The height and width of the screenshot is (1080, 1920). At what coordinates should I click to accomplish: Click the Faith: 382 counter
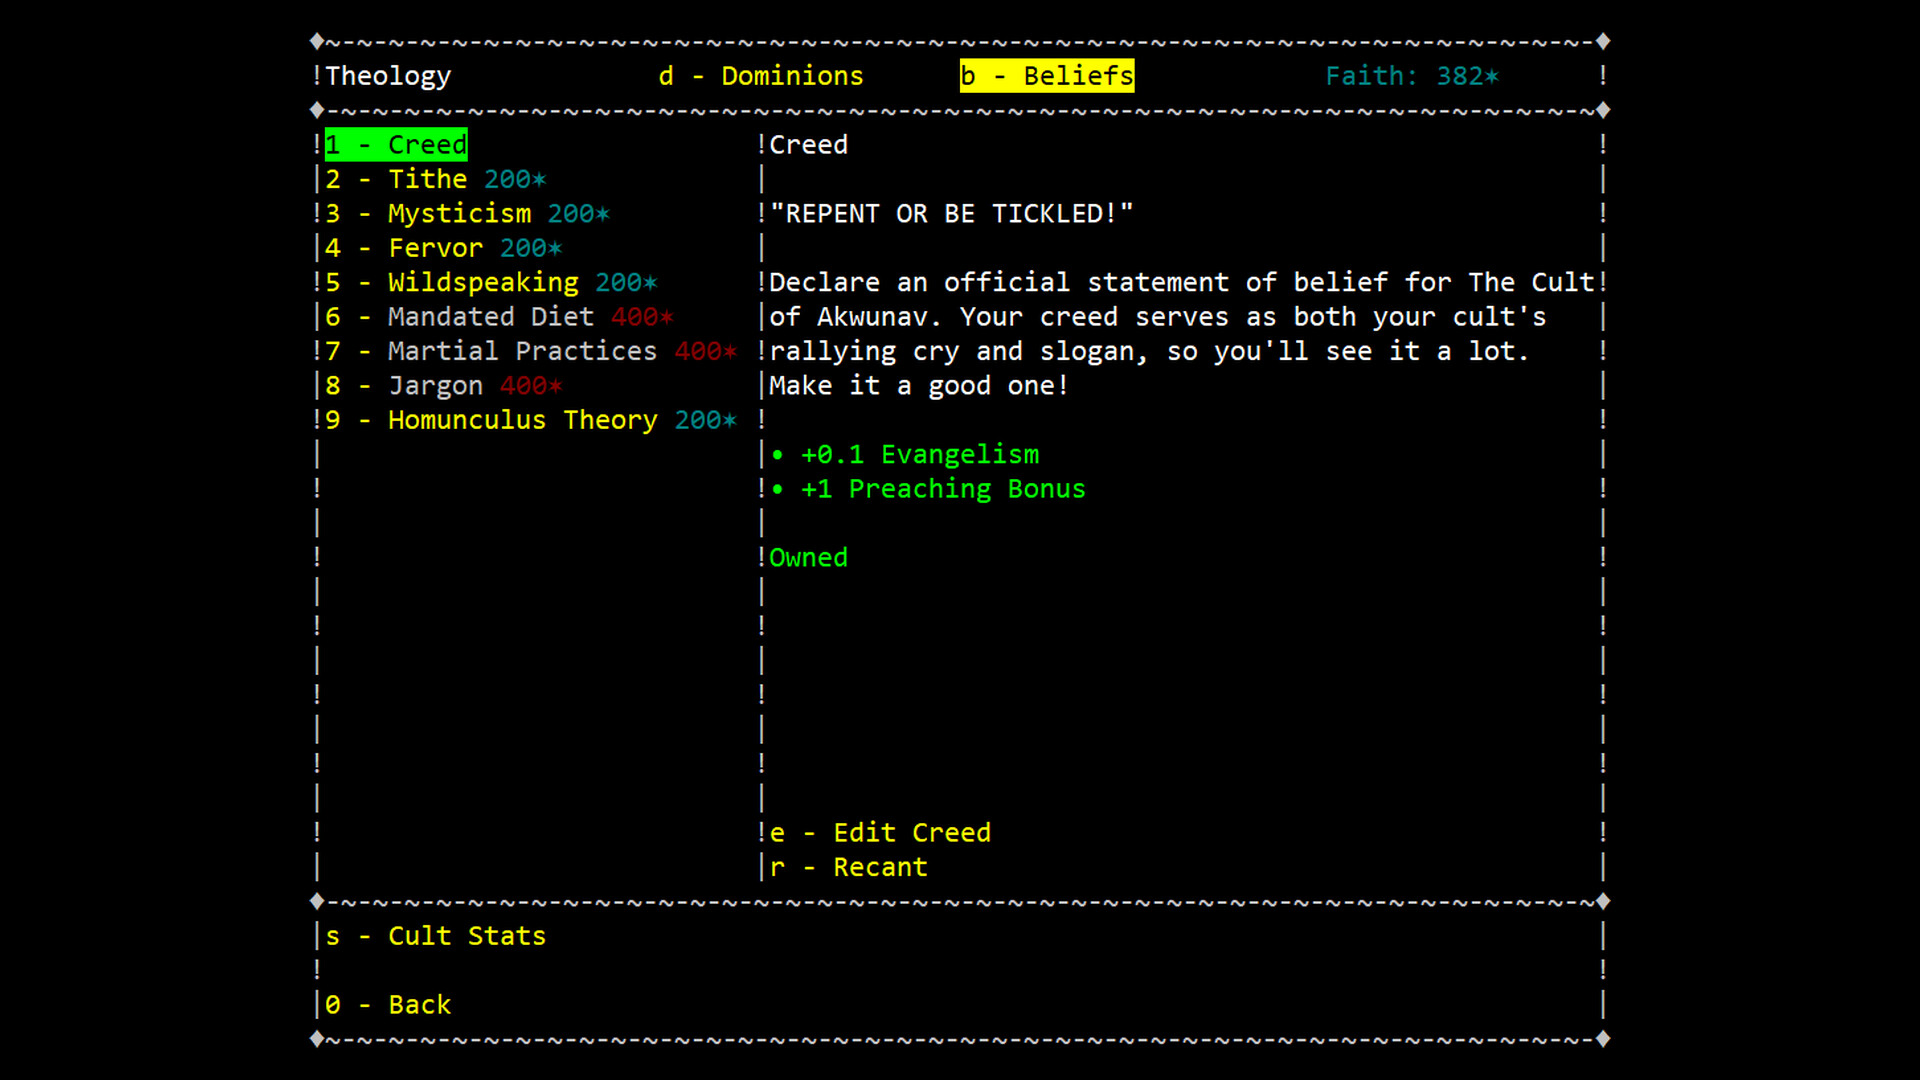pos(1412,76)
